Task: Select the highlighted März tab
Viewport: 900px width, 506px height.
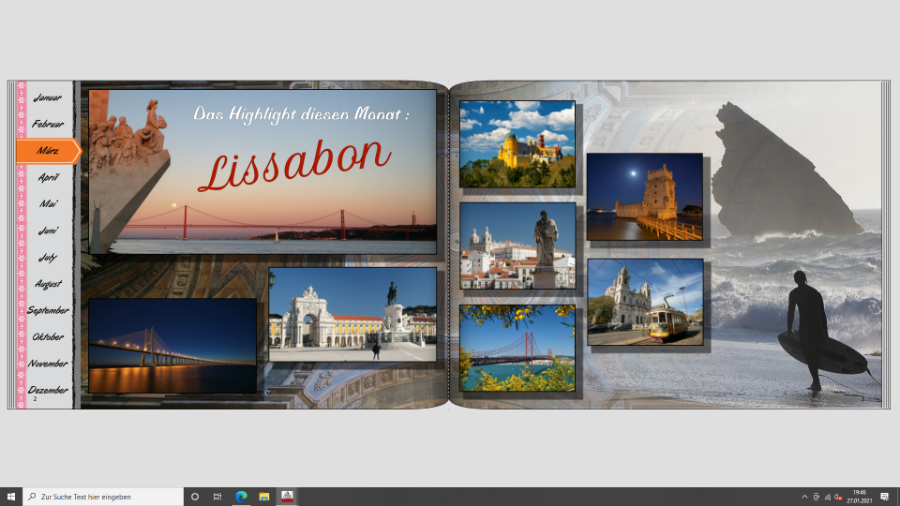Action: point(47,150)
